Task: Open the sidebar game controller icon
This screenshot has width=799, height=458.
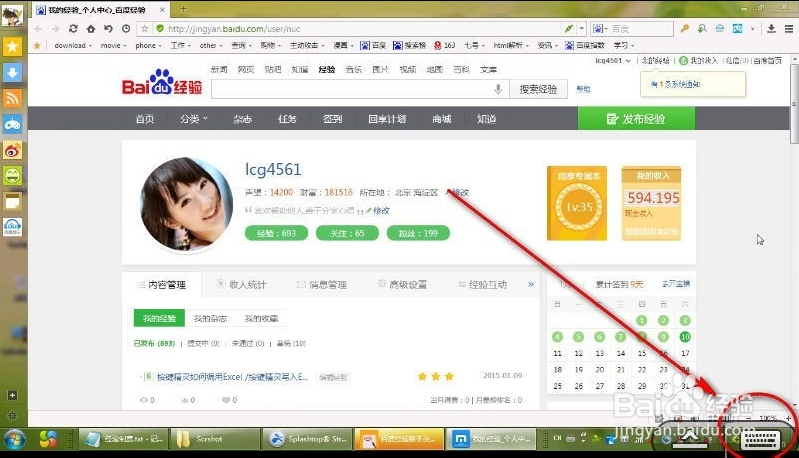Action: point(12,124)
